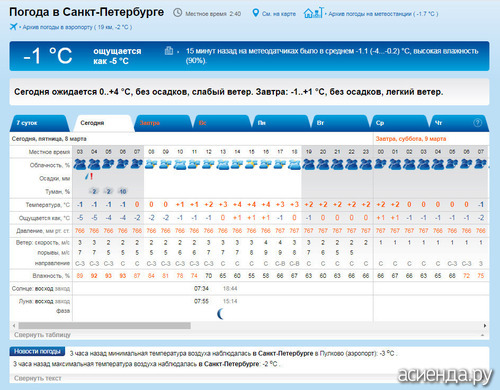500x390 pixels.
Task: Click the weather sensor icon in blue banner
Action: pyautogui.click(x=169, y=51)
